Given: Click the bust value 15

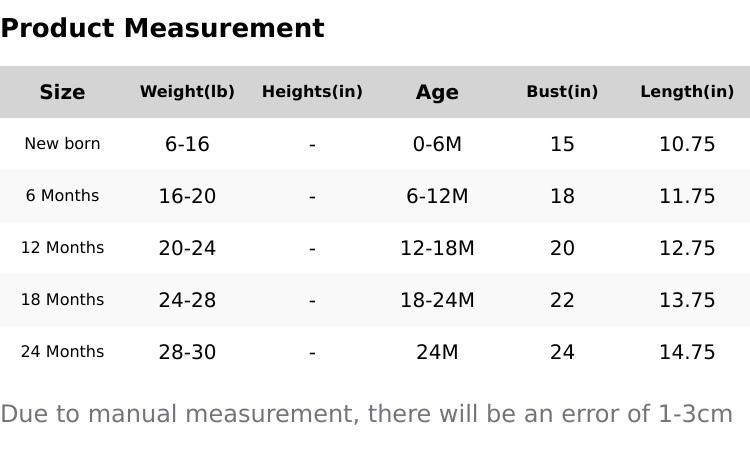Looking at the screenshot, I should pos(562,144).
